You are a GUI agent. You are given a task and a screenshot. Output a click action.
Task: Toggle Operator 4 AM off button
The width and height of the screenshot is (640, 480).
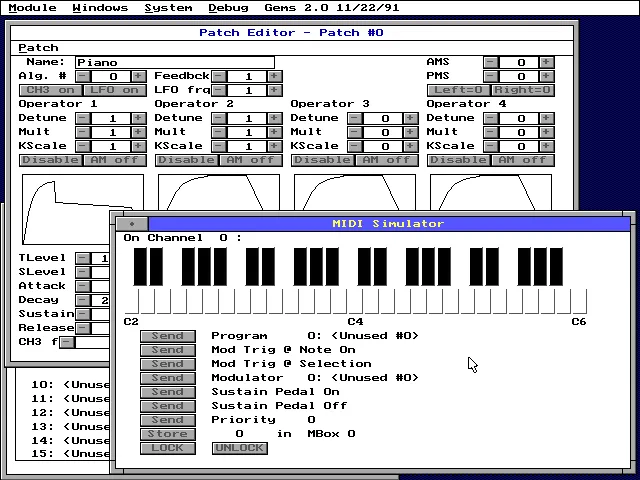click(523, 160)
